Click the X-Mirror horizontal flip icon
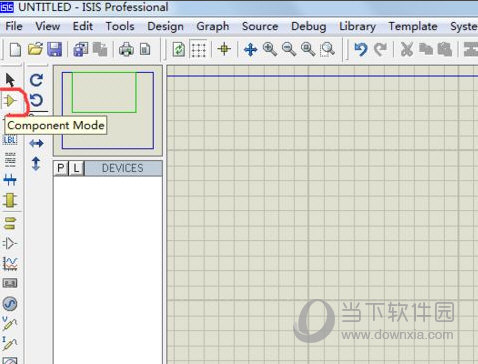The width and height of the screenshot is (478, 364). [x=36, y=143]
